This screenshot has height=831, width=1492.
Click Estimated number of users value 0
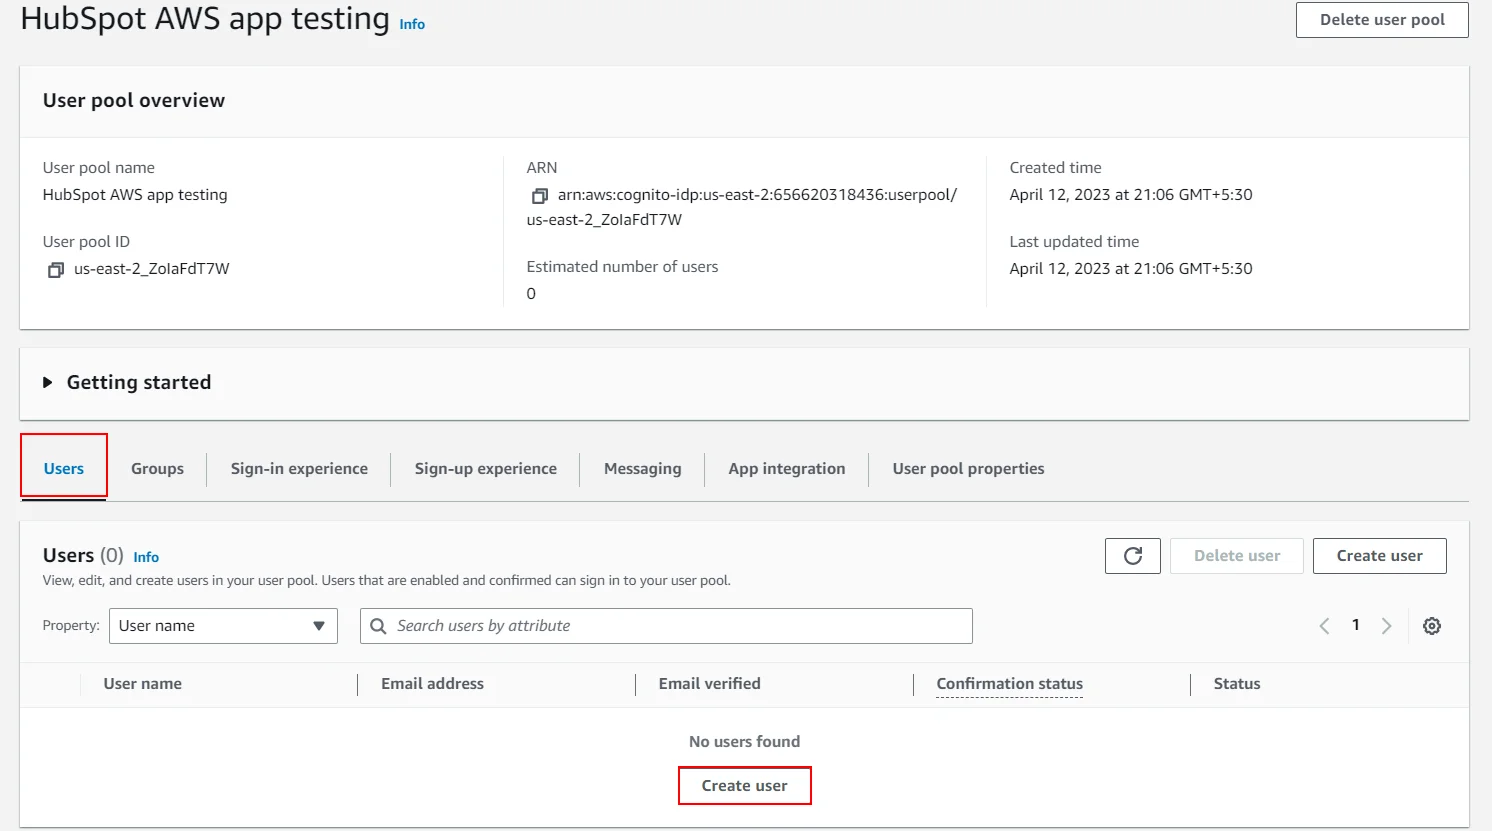pyautogui.click(x=531, y=294)
